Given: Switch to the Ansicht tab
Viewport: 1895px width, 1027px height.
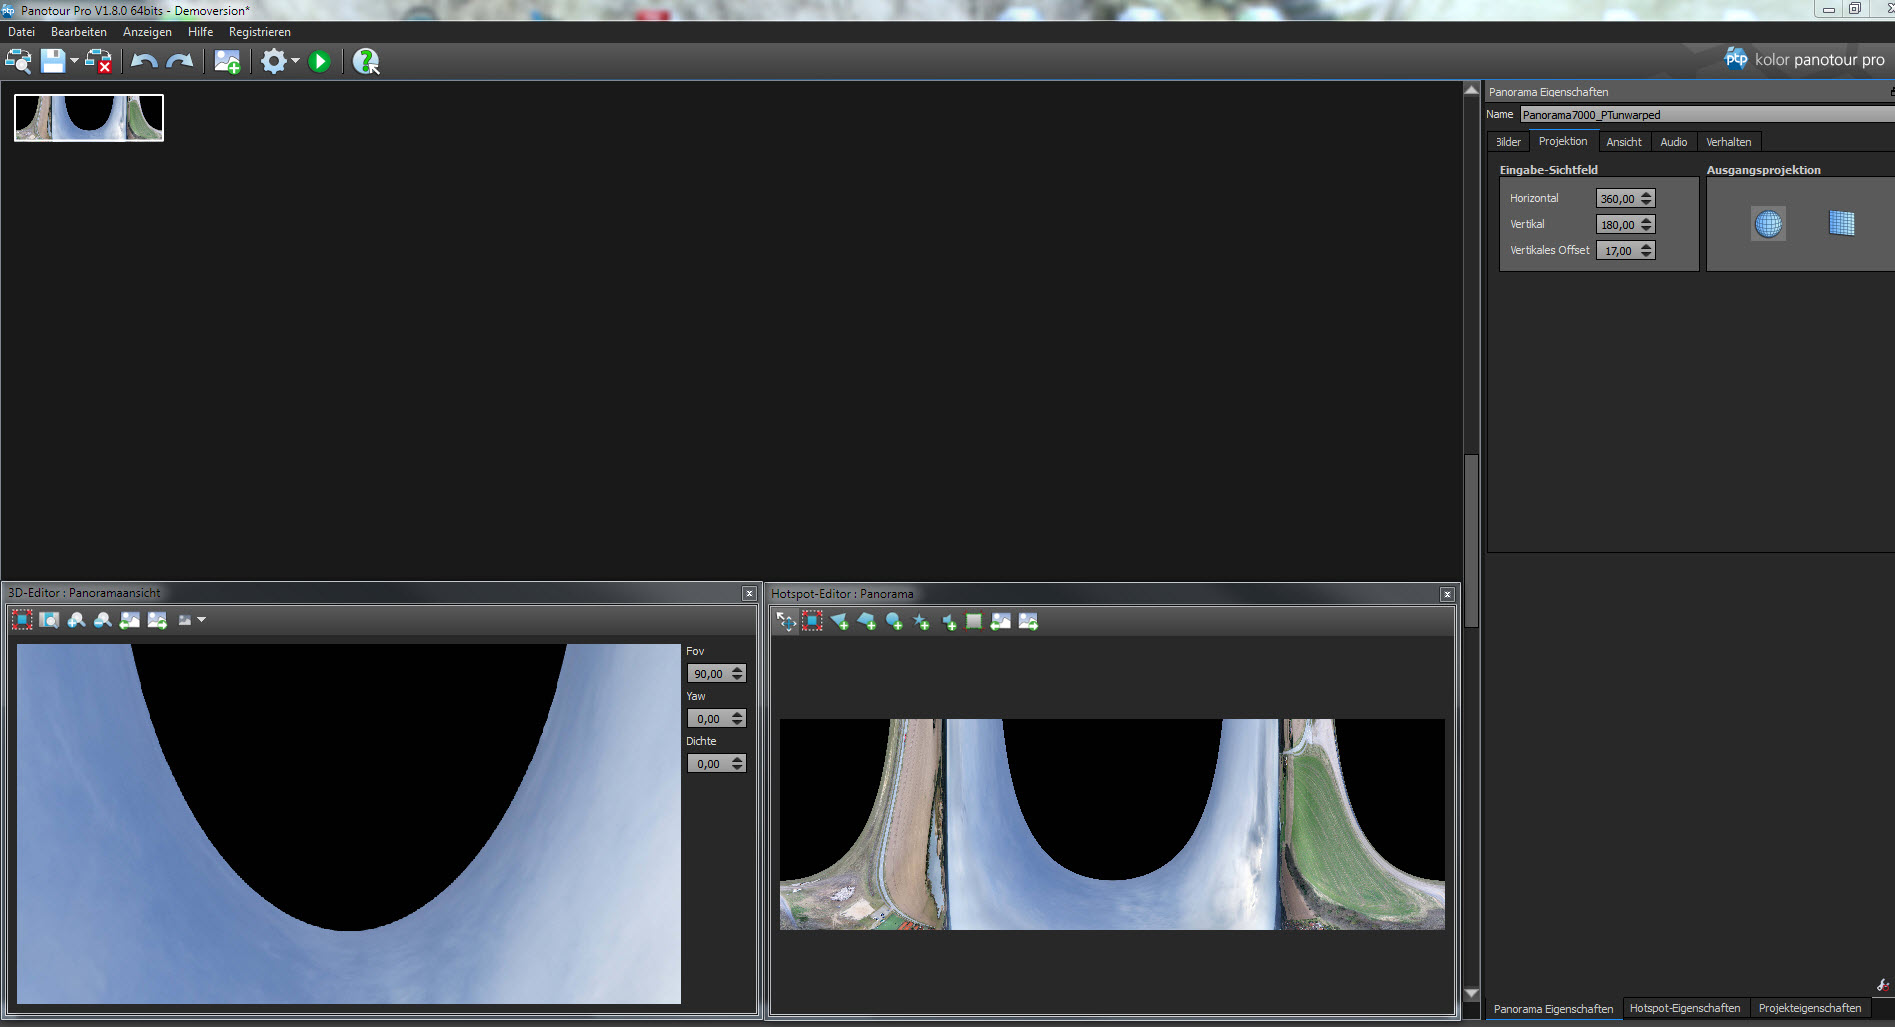Looking at the screenshot, I should 1623,142.
